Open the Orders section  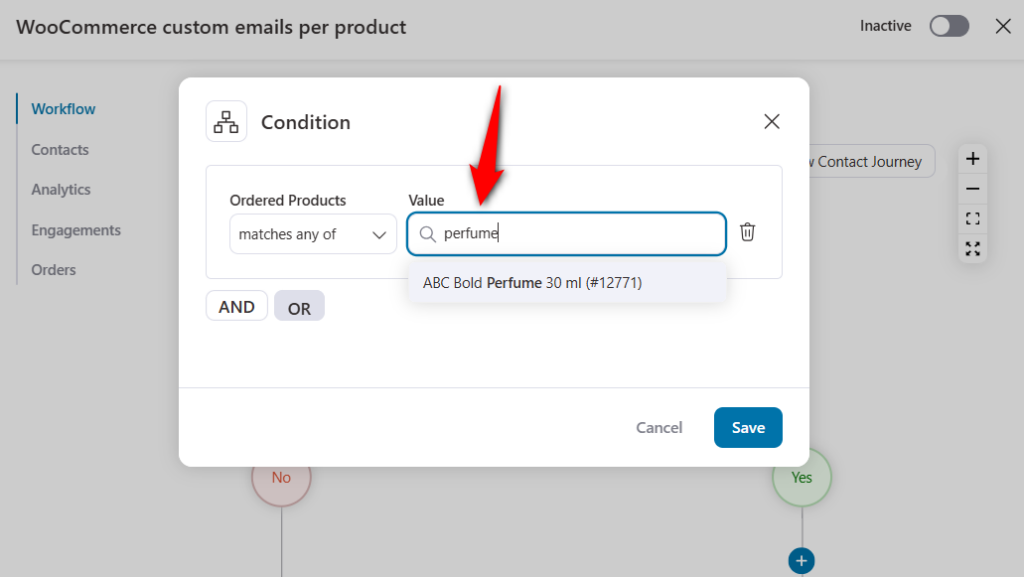(53, 269)
